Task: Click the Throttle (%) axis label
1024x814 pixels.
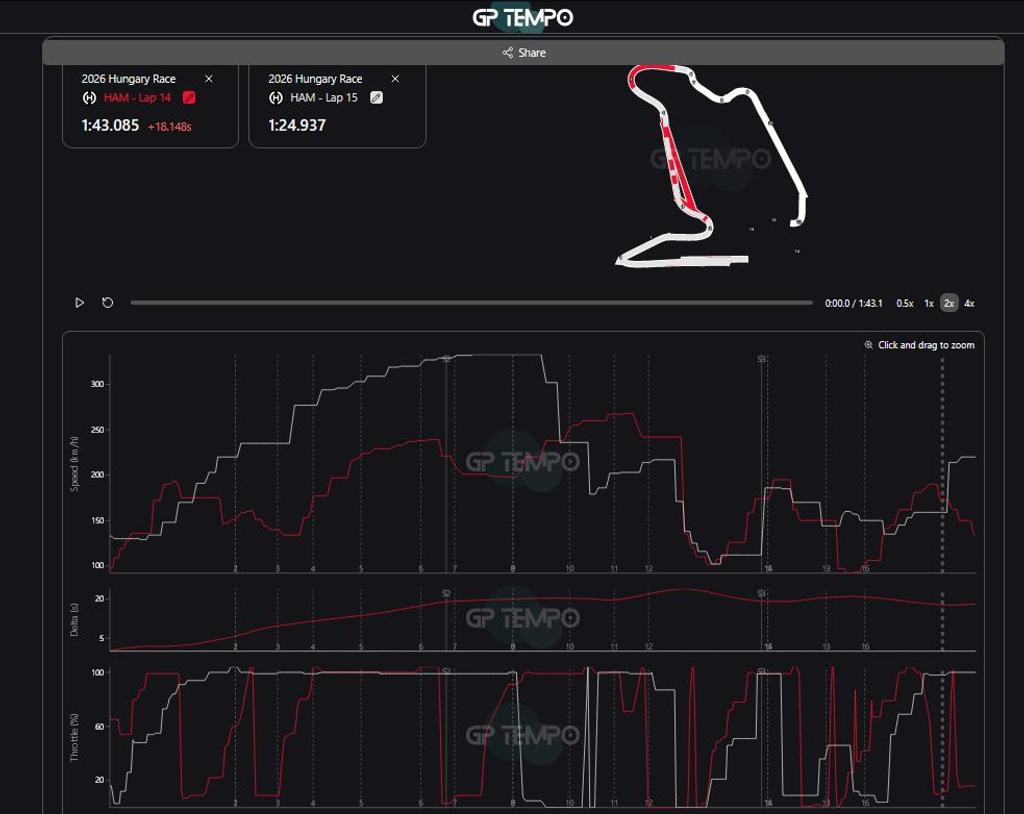Action: (x=74, y=737)
